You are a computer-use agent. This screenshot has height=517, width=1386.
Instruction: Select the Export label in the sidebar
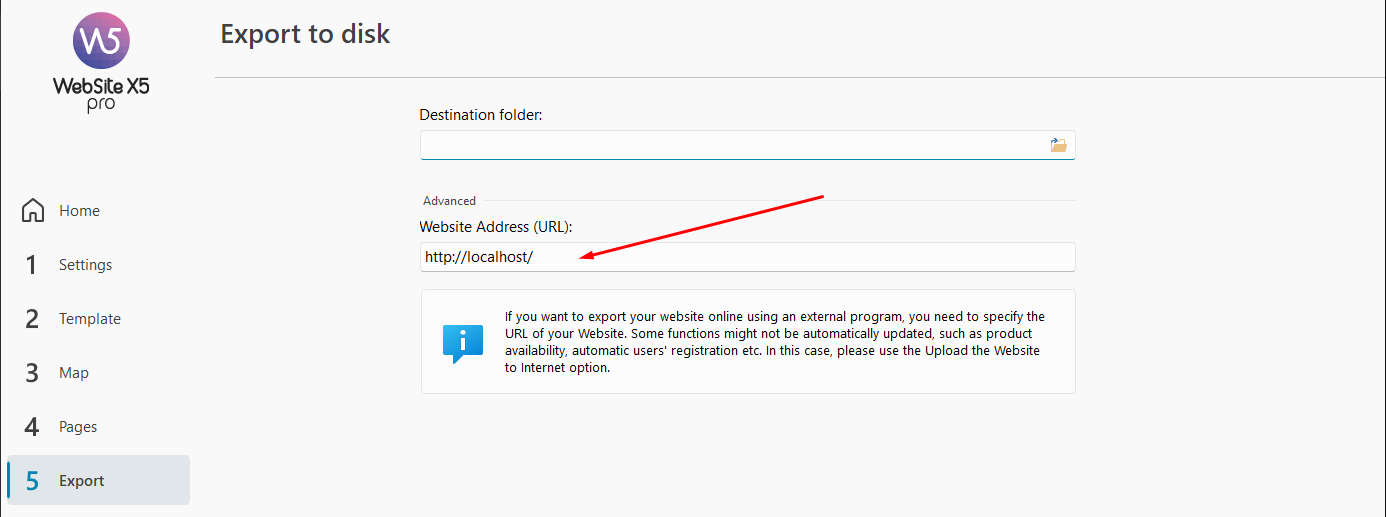(x=82, y=481)
